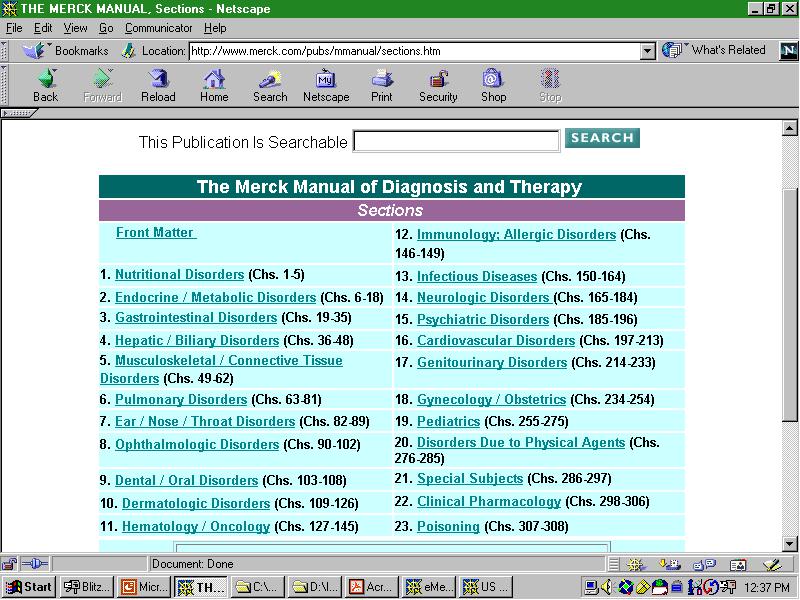This screenshot has height=600, width=800.
Task: Go to the Home page icon
Action: tap(214, 85)
